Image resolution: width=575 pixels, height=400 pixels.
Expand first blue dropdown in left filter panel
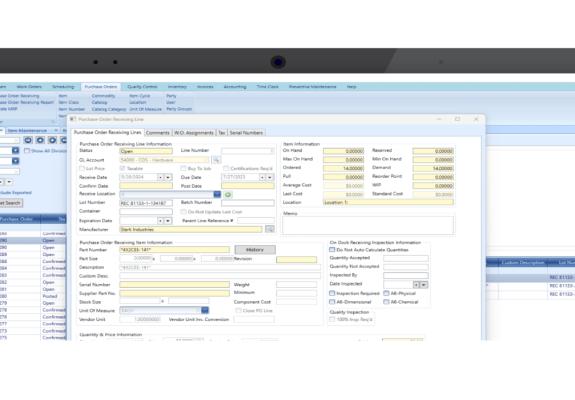(15, 150)
